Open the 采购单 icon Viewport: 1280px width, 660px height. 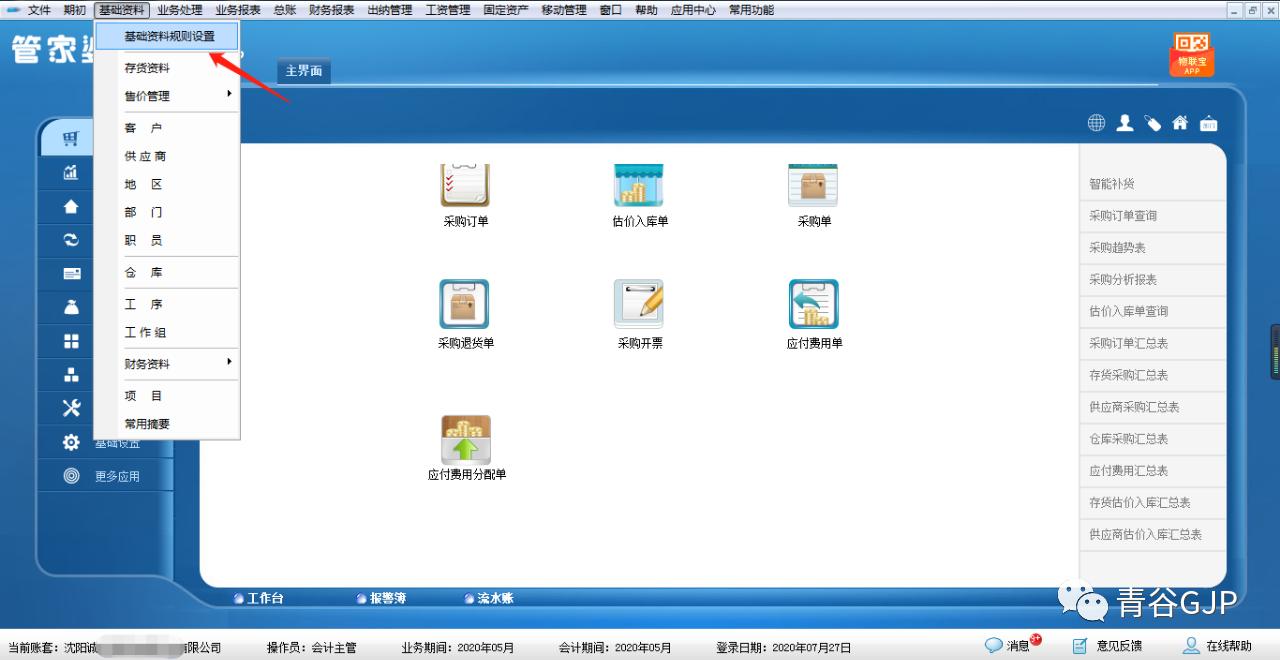click(x=813, y=186)
